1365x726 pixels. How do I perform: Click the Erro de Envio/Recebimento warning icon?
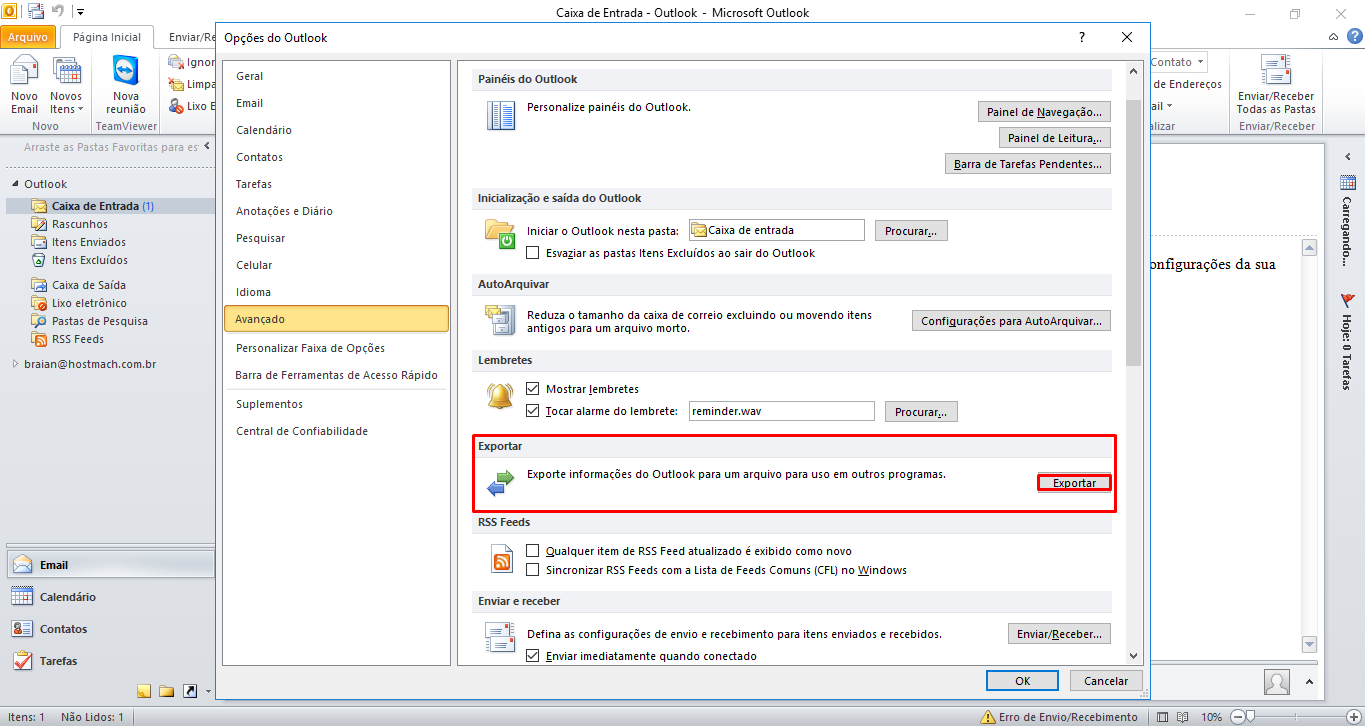(x=988, y=717)
